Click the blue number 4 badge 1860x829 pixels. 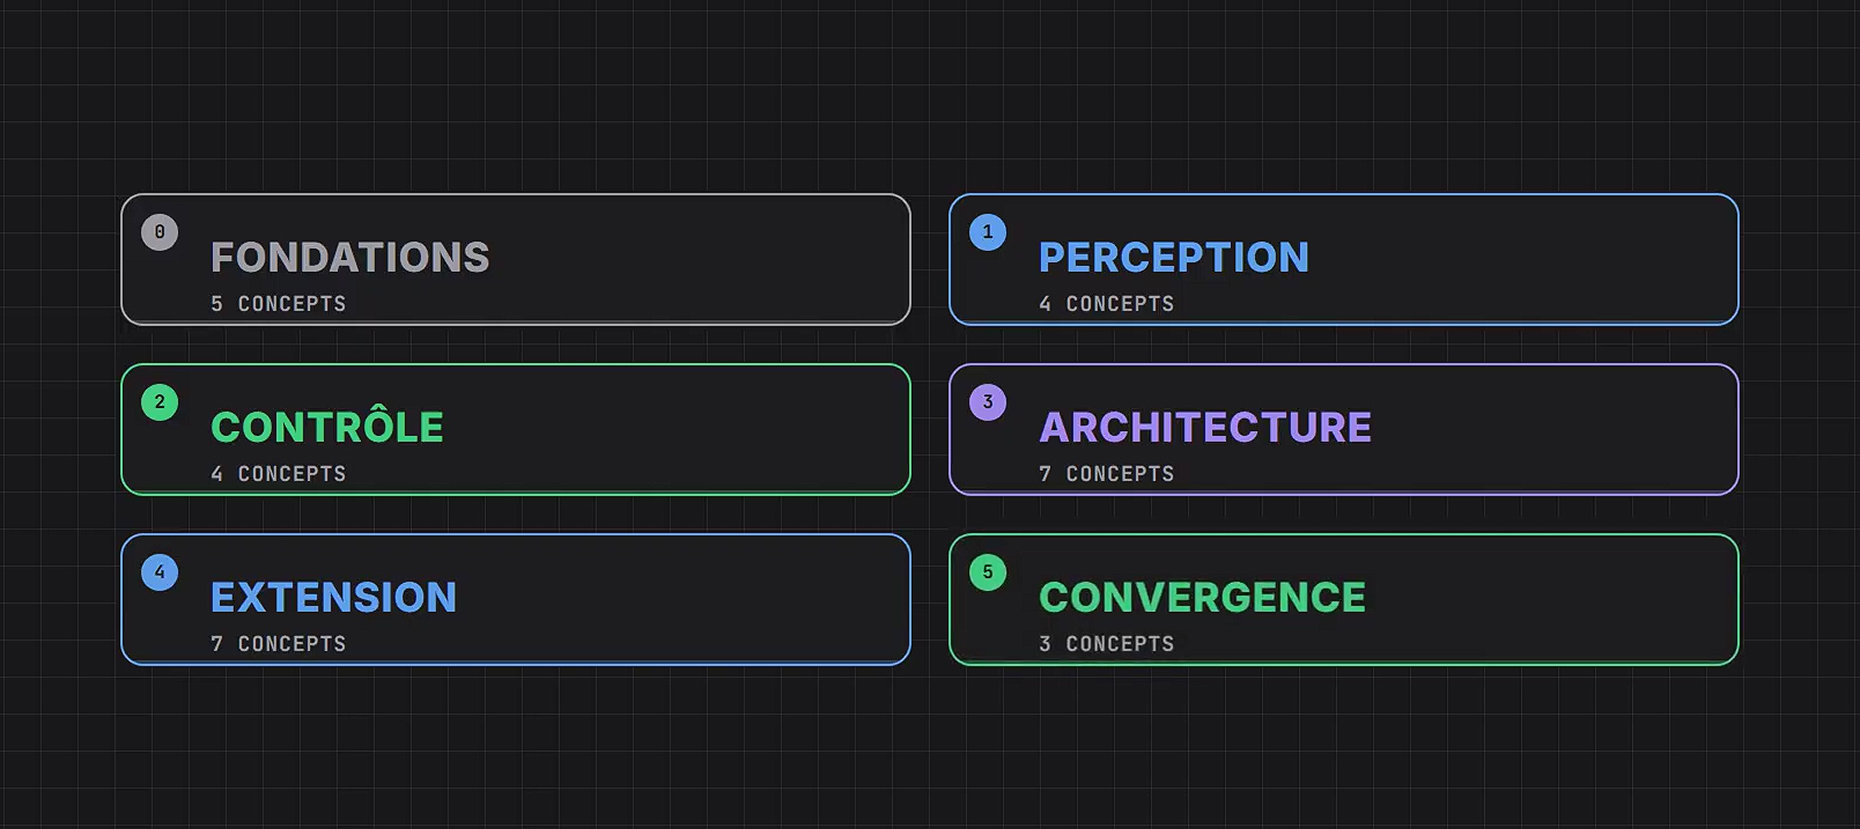pyautogui.click(x=160, y=572)
